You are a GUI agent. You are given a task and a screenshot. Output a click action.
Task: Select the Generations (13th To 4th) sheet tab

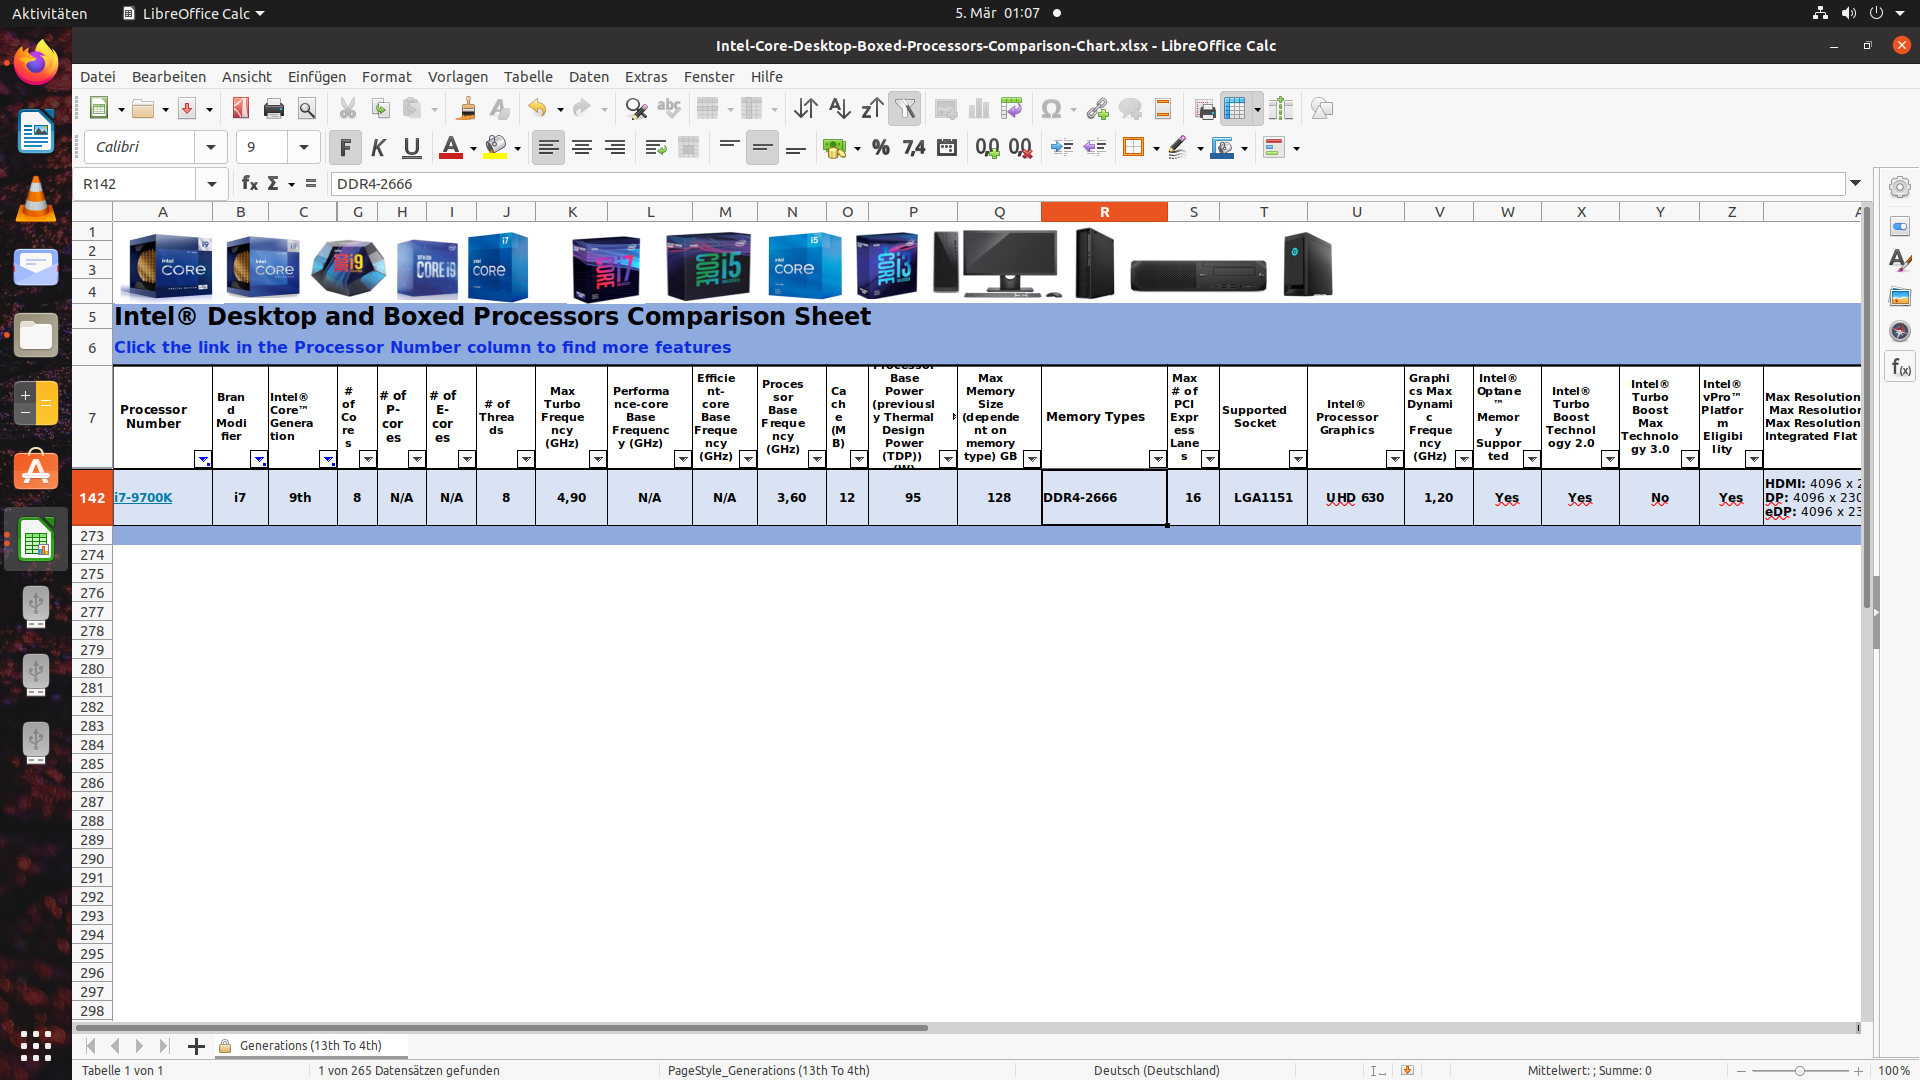pyautogui.click(x=310, y=1046)
